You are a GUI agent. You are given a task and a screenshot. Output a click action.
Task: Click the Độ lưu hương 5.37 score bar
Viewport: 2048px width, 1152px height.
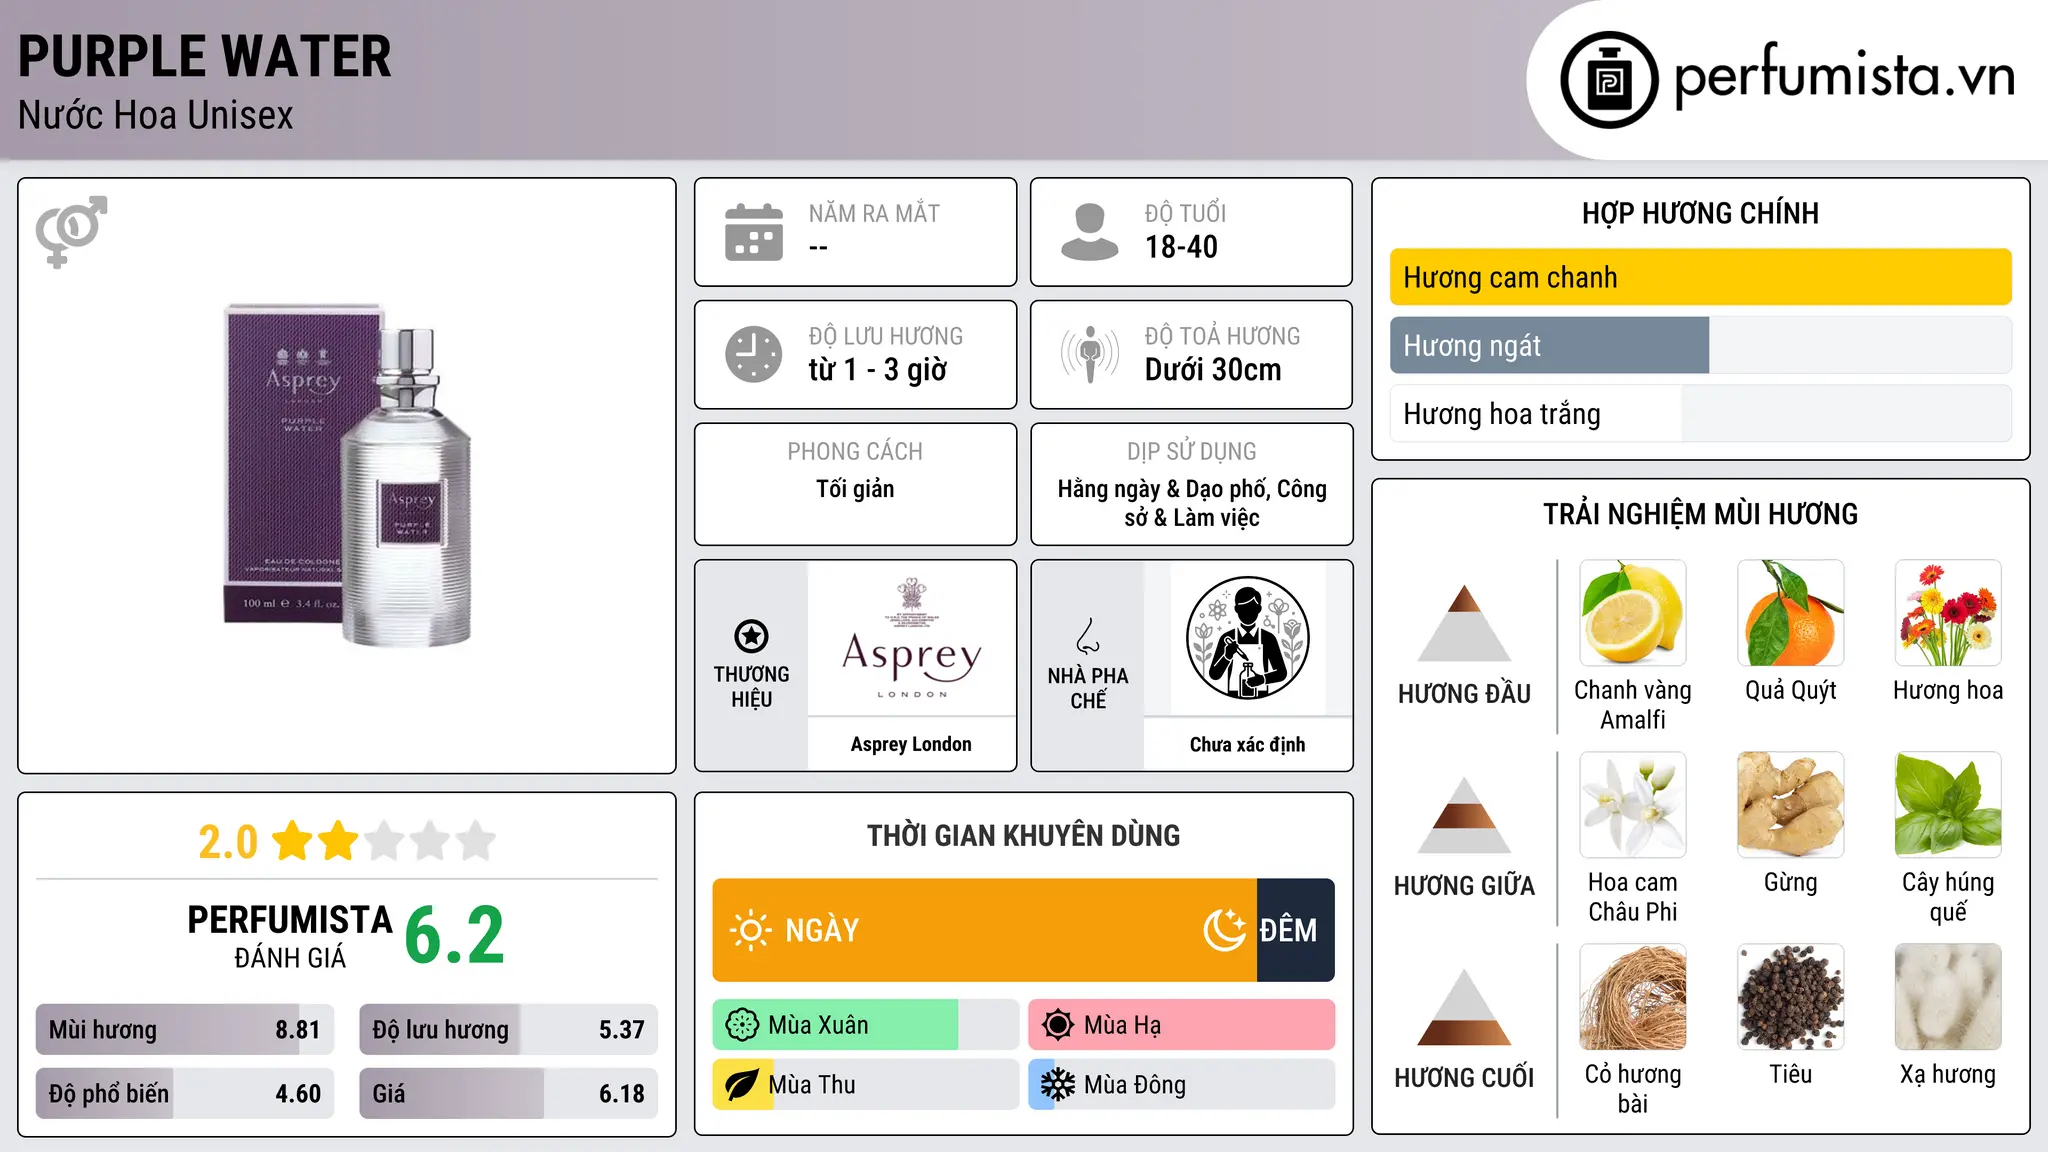pyautogui.click(x=508, y=1029)
